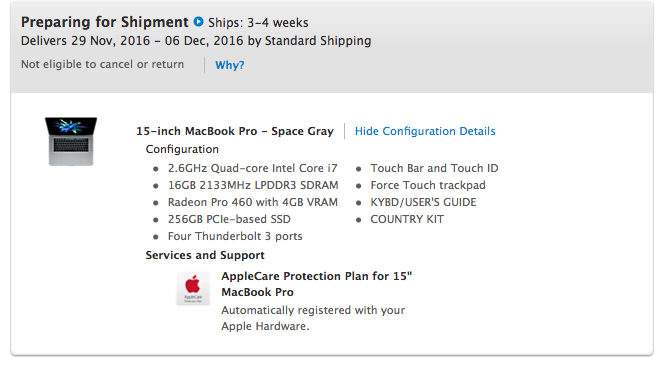Image resolution: width=669 pixels, height=365 pixels.
Task: Click the AppleCare Protection Plan icon
Action: (193, 288)
